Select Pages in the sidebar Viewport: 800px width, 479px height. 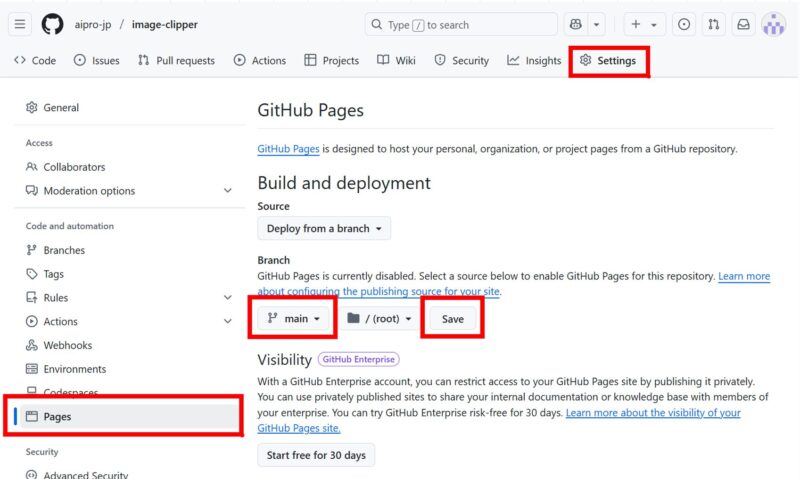[x=130, y=416]
